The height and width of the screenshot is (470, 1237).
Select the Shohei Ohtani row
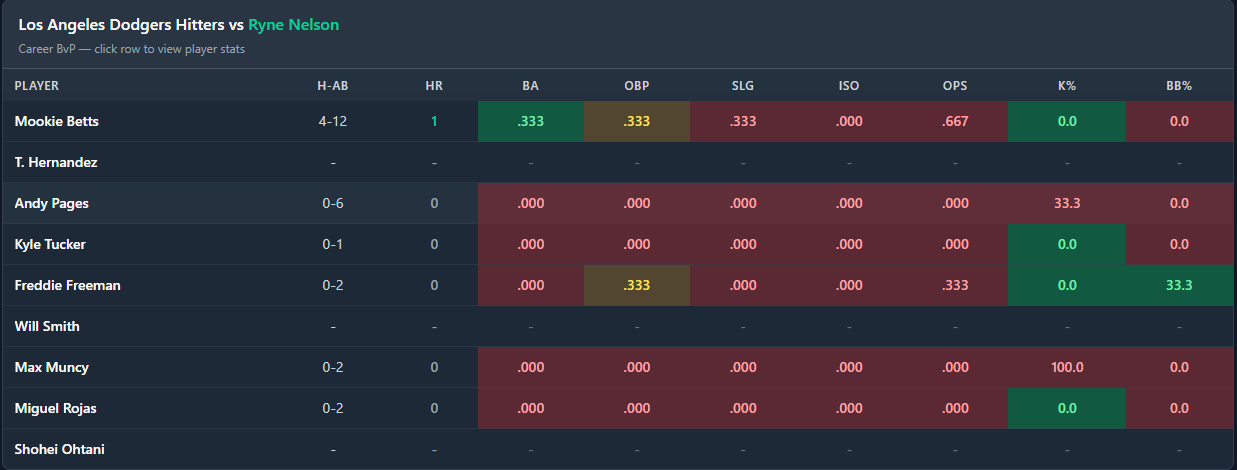coord(59,449)
